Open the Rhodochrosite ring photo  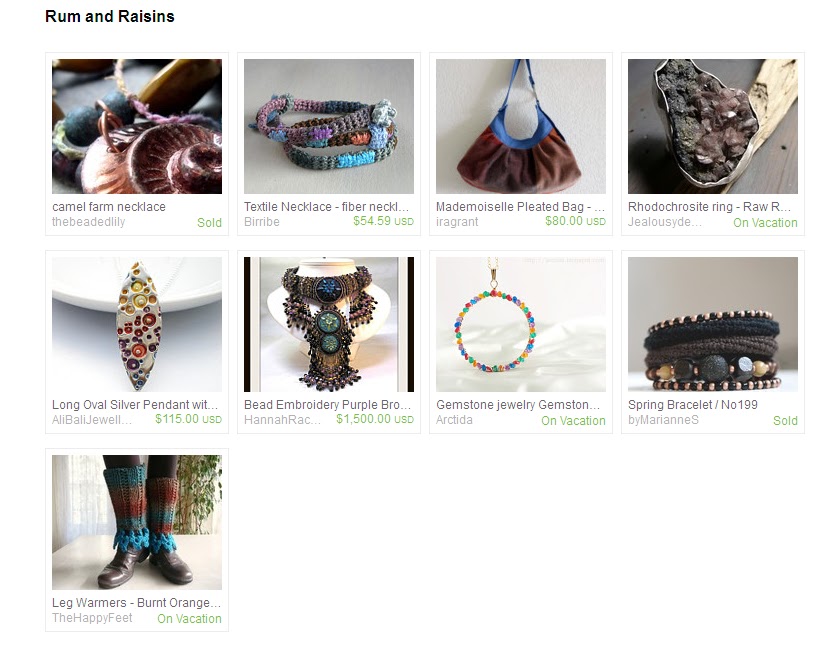pos(712,126)
